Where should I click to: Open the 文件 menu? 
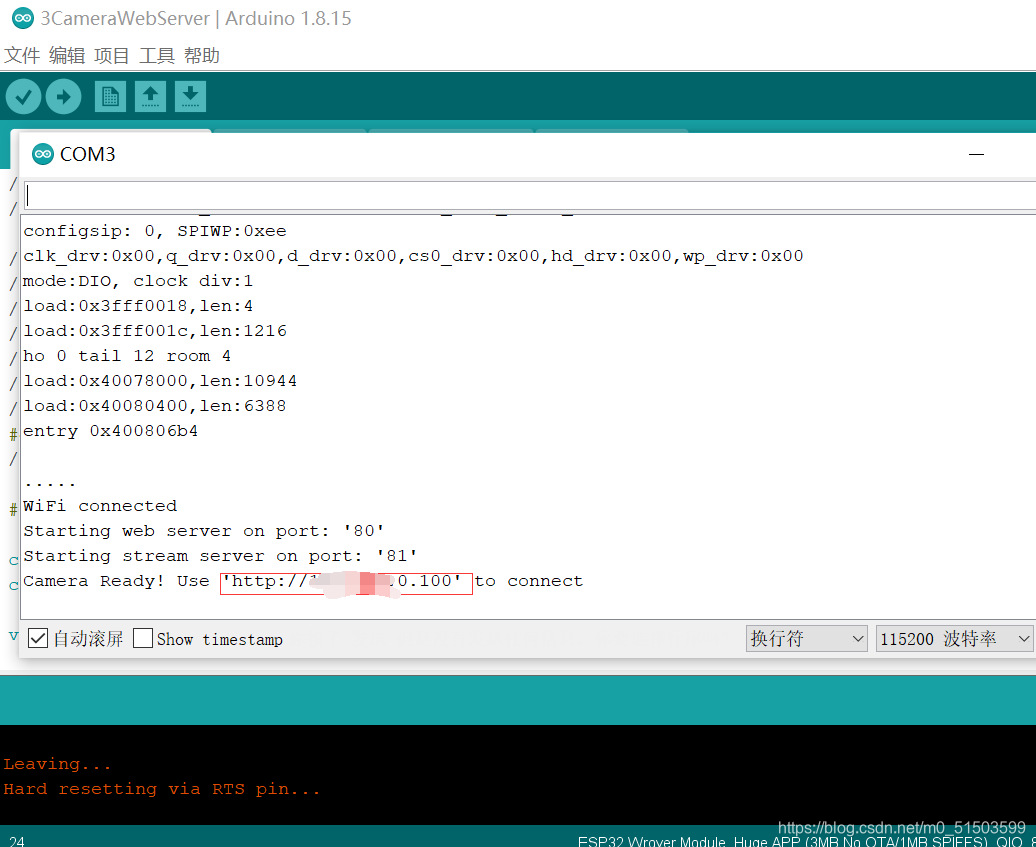(x=22, y=55)
